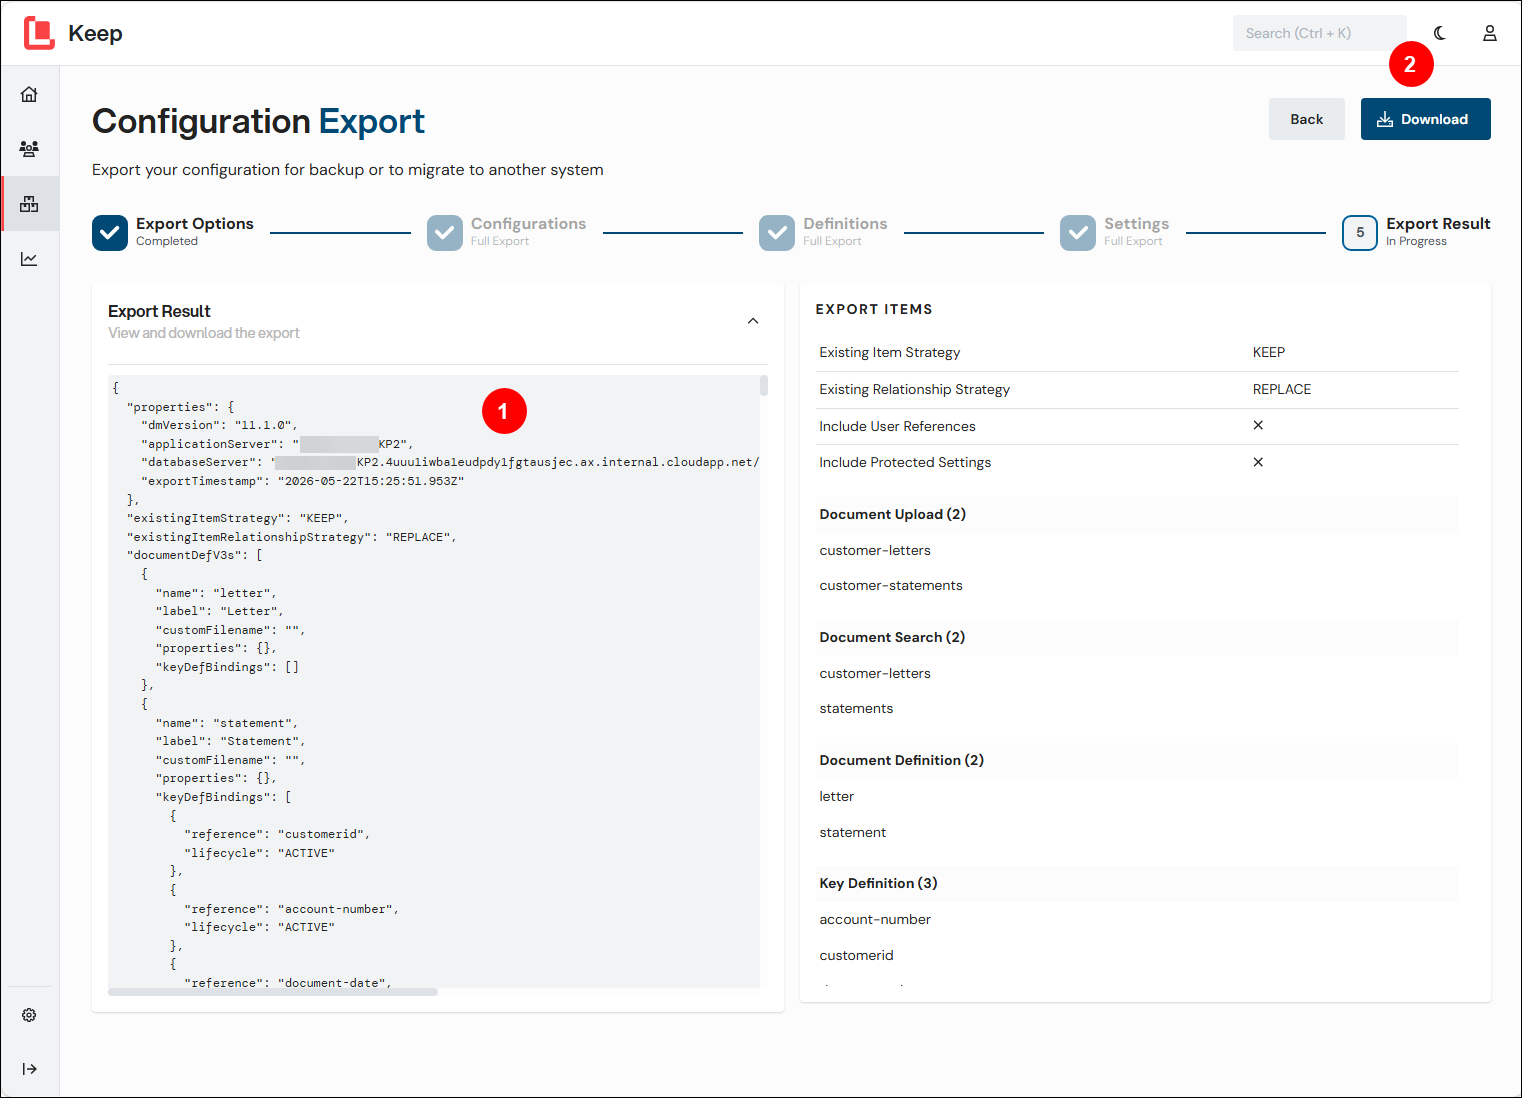Click the JSON horizontal scrollbar thumb

pos(273,992)
